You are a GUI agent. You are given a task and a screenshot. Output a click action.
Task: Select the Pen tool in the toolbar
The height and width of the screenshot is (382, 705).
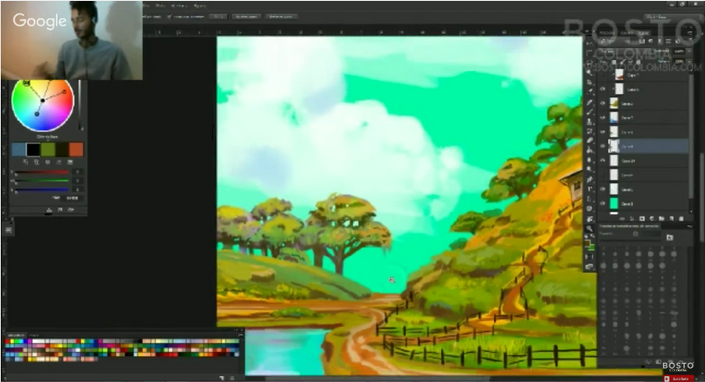pyautogui.click(x=589, y=180)
